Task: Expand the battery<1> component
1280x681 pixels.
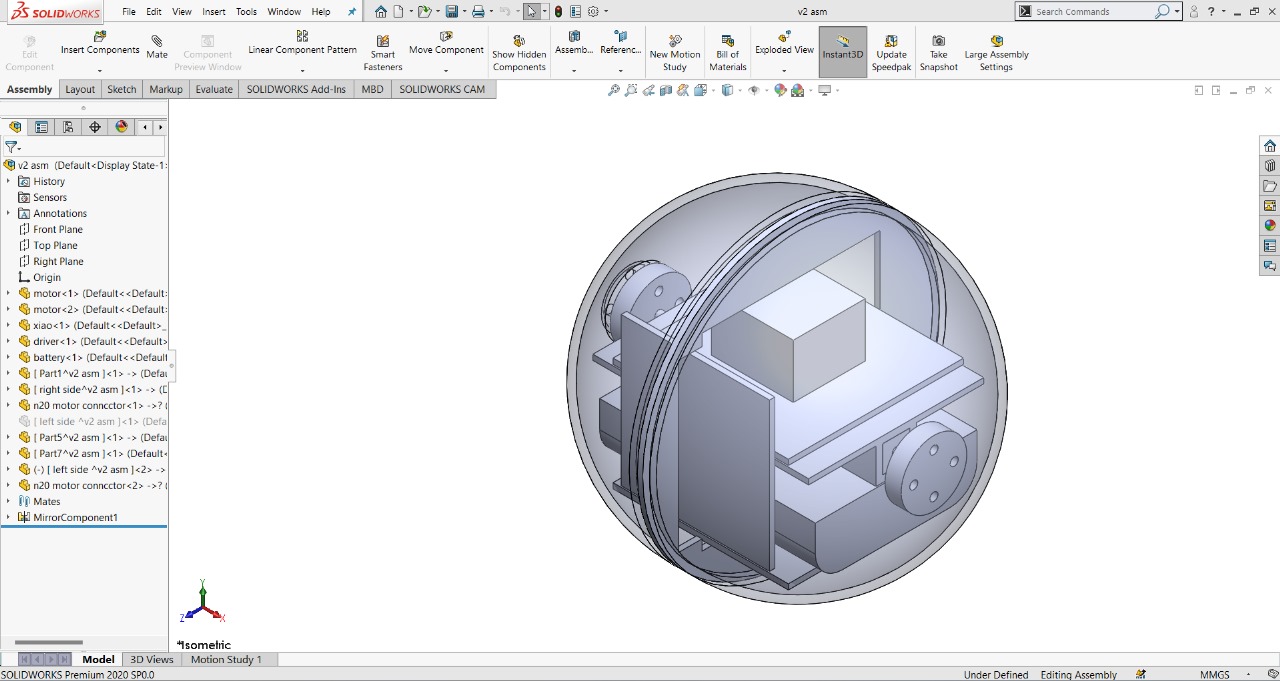Action: point(8,357)
